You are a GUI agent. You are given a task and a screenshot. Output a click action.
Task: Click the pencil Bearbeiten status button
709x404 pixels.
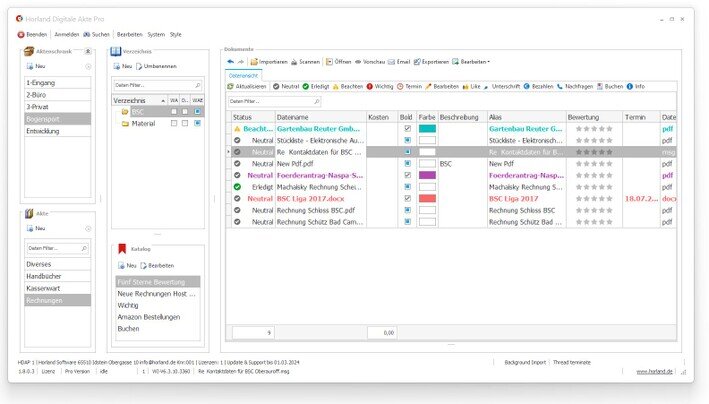[442, 86]
